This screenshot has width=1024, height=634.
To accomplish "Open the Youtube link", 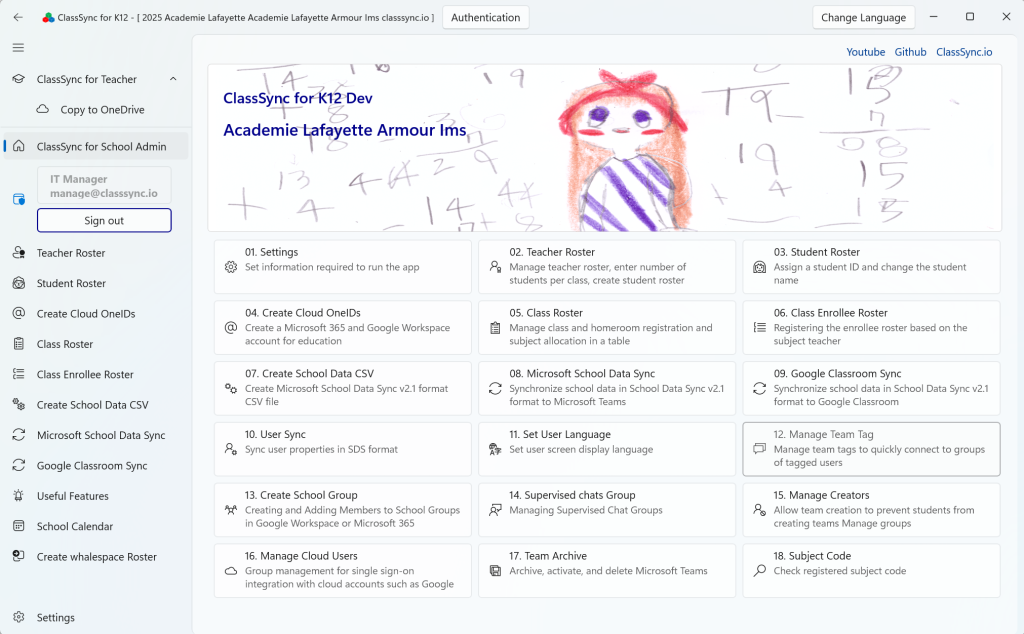I will click(x=865, y=52).
